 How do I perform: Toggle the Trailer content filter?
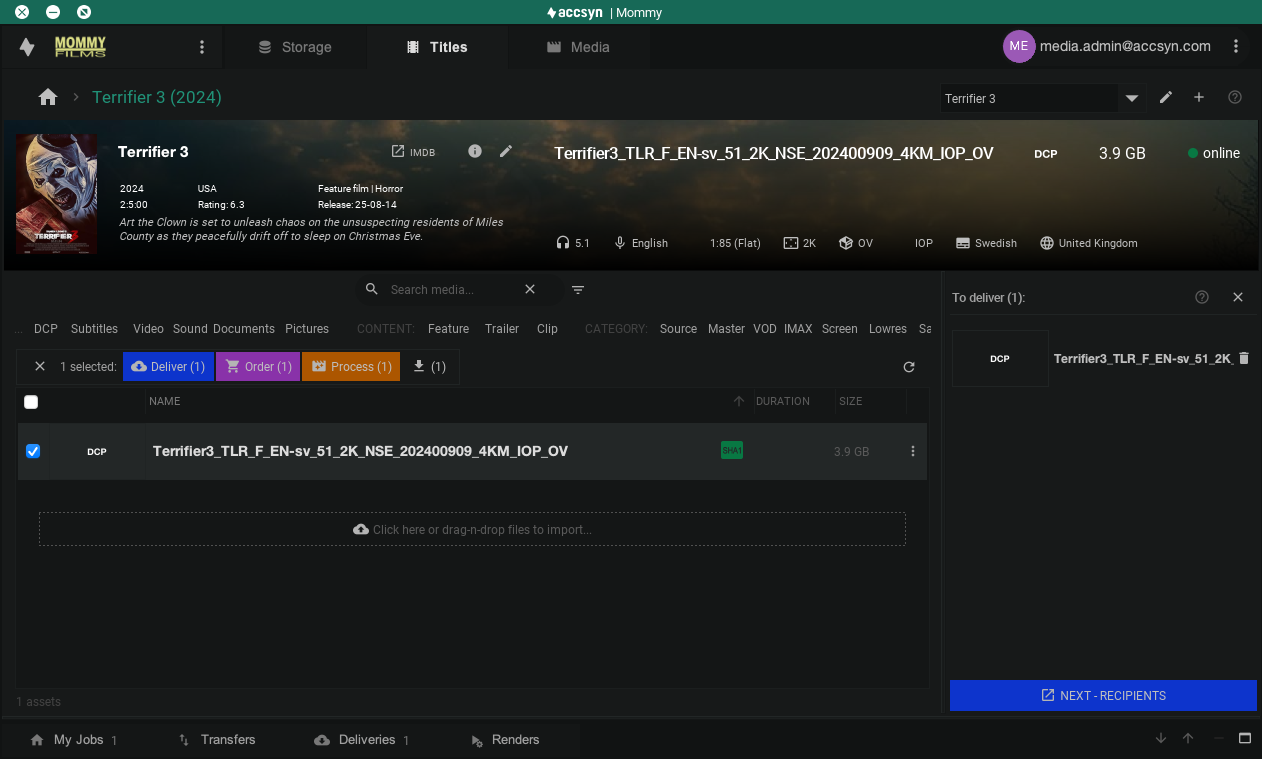click(502, 328)
